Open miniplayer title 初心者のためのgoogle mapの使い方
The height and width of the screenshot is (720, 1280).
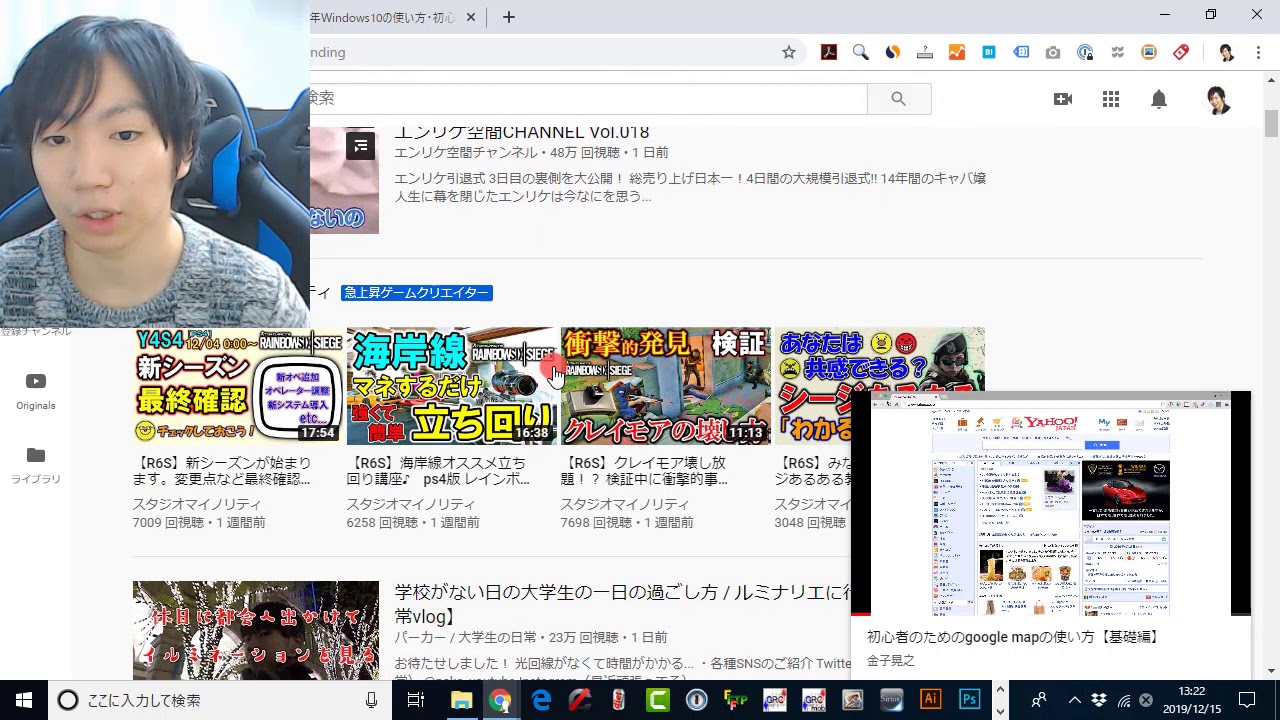[1013, 637]
